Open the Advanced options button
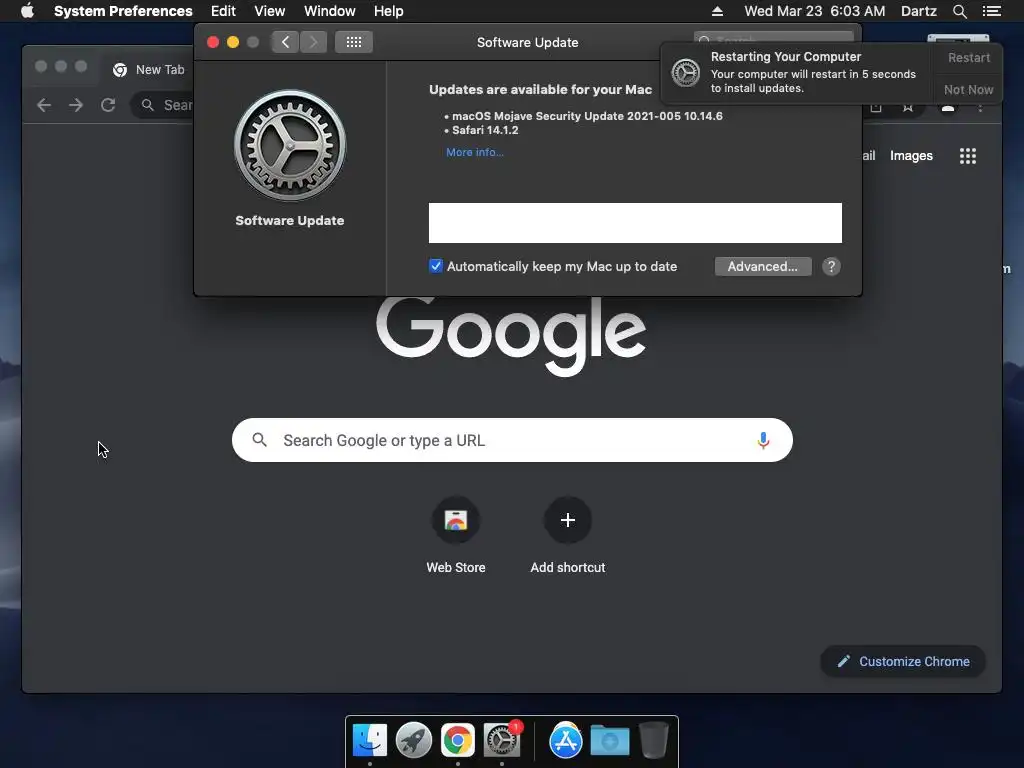 763,266
